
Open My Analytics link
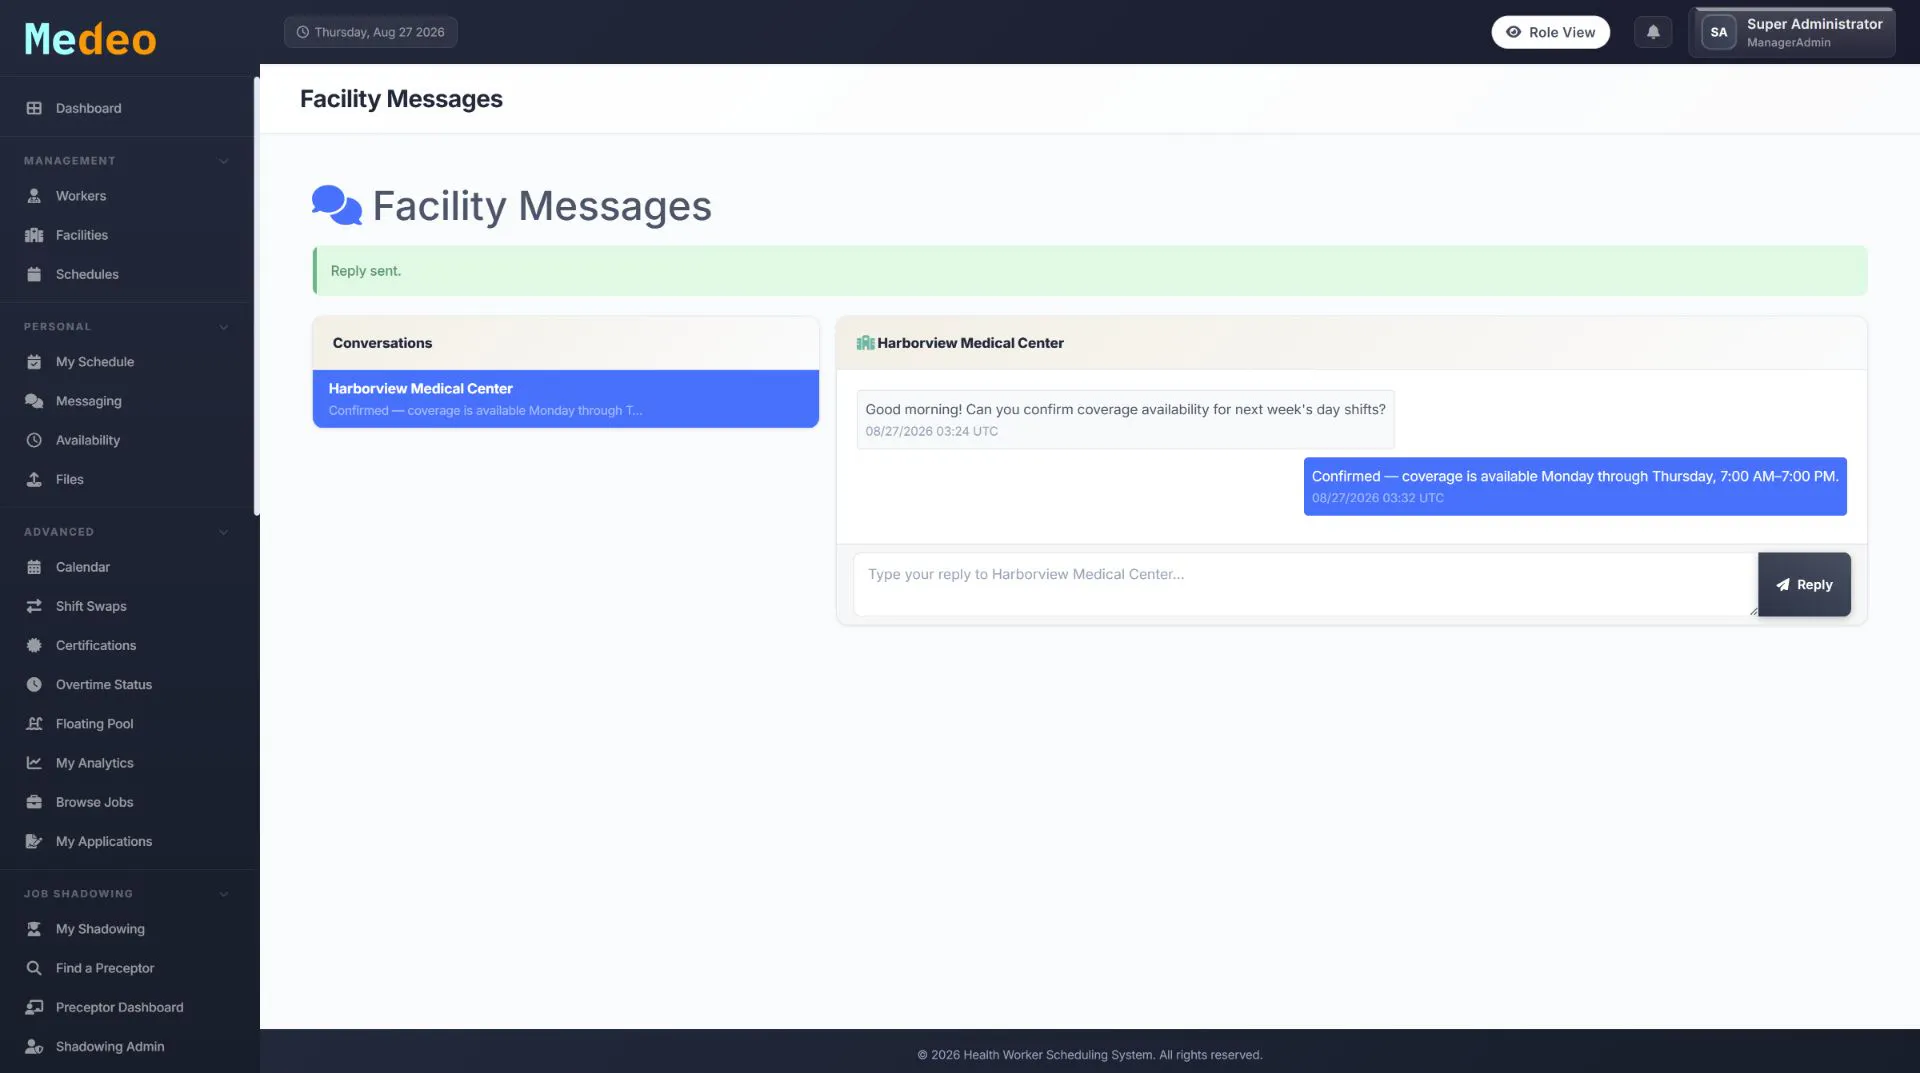tap(126, 763)
